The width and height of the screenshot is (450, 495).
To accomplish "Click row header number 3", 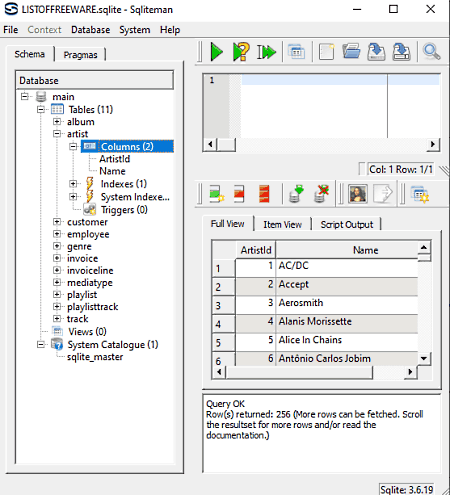I will [x=224, y=306].
